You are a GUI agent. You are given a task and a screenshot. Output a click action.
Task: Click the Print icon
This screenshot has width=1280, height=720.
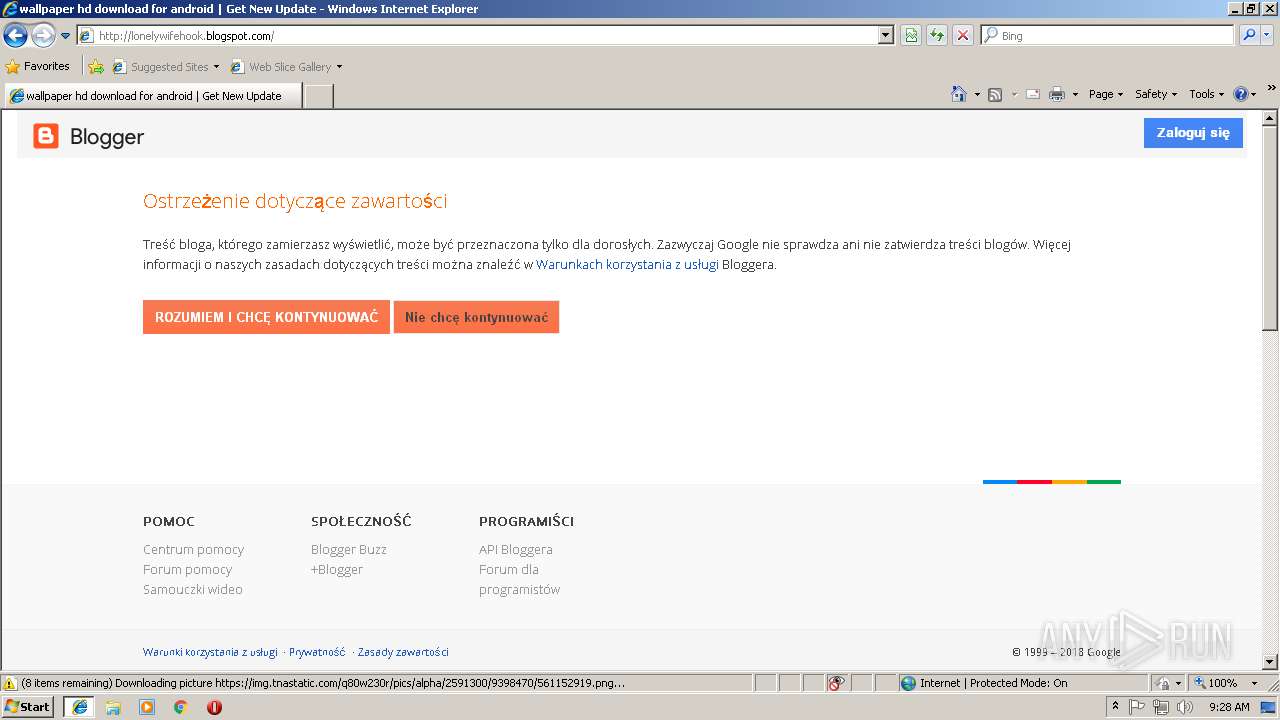click(x=1057, y=94)
